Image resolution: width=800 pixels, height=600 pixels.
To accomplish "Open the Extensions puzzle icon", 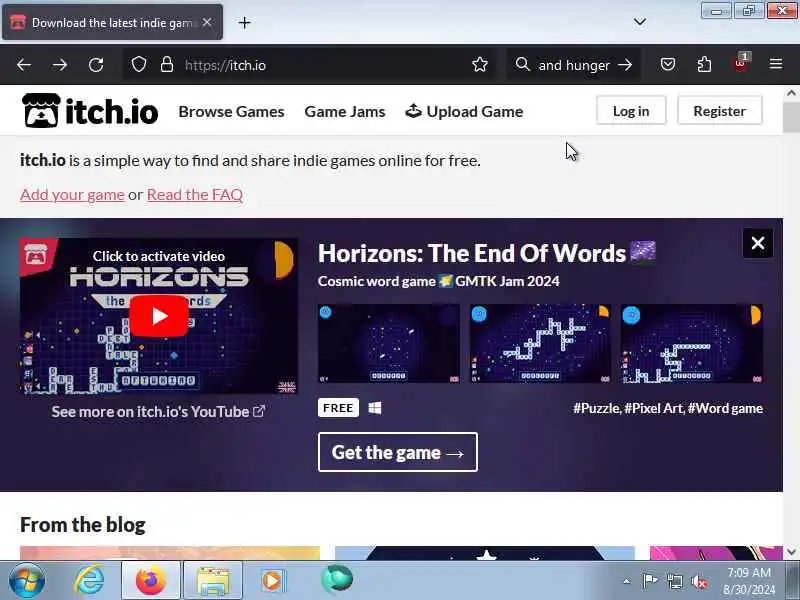I will pos(704,65).
